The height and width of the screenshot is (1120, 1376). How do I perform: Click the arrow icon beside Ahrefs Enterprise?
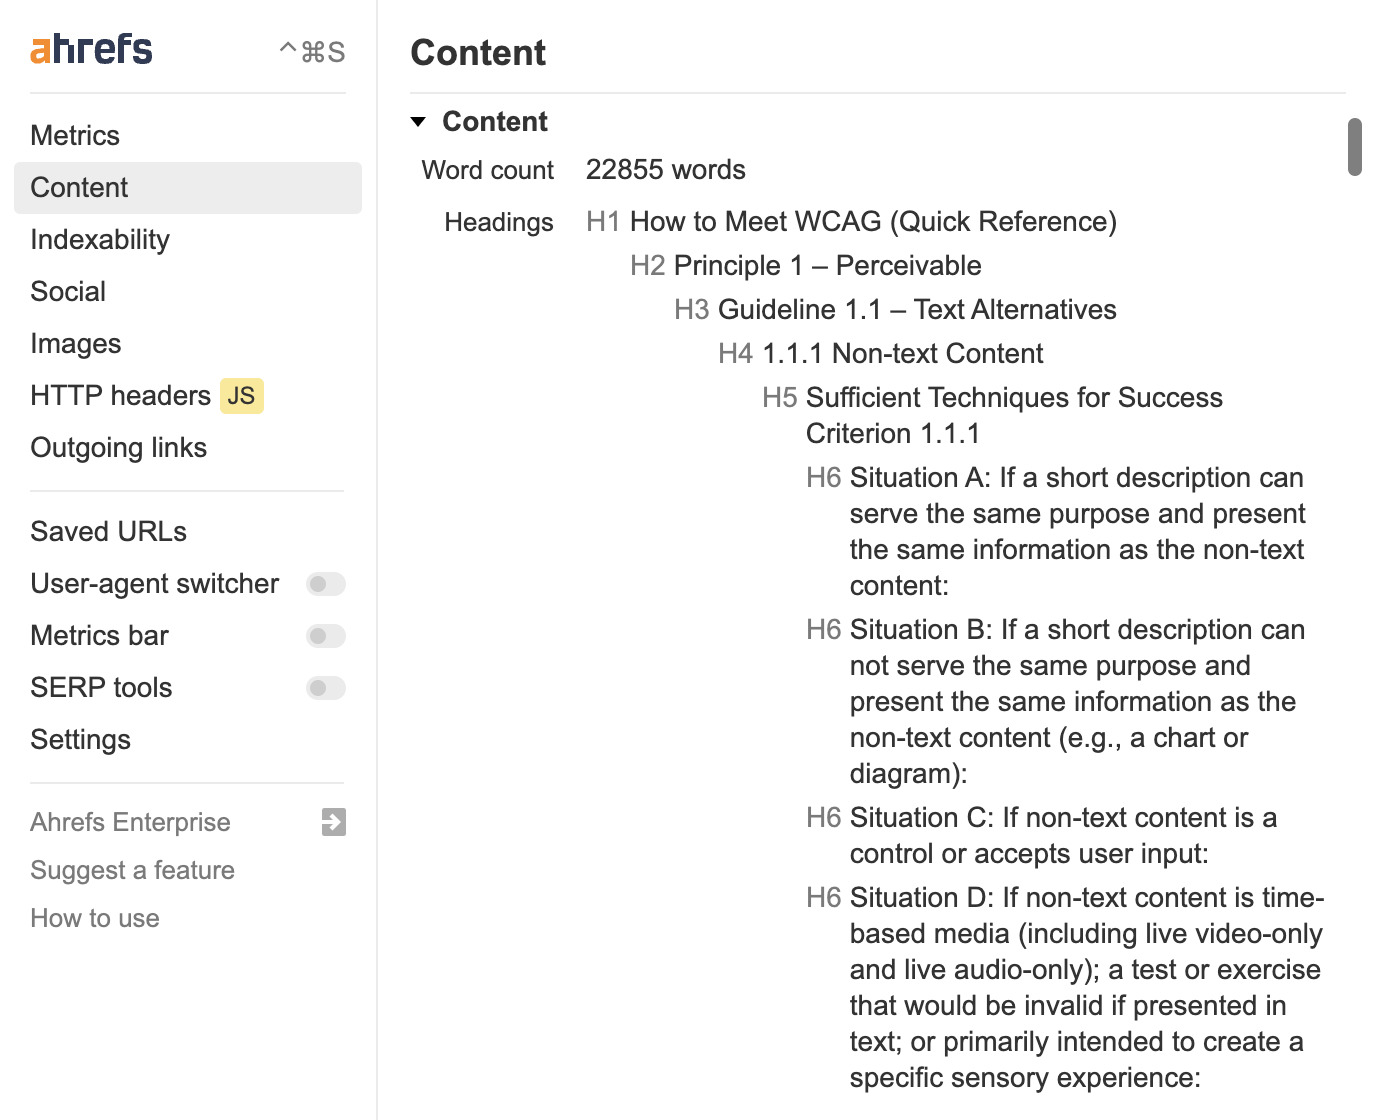pyautogui.click(x=333, y=822)
